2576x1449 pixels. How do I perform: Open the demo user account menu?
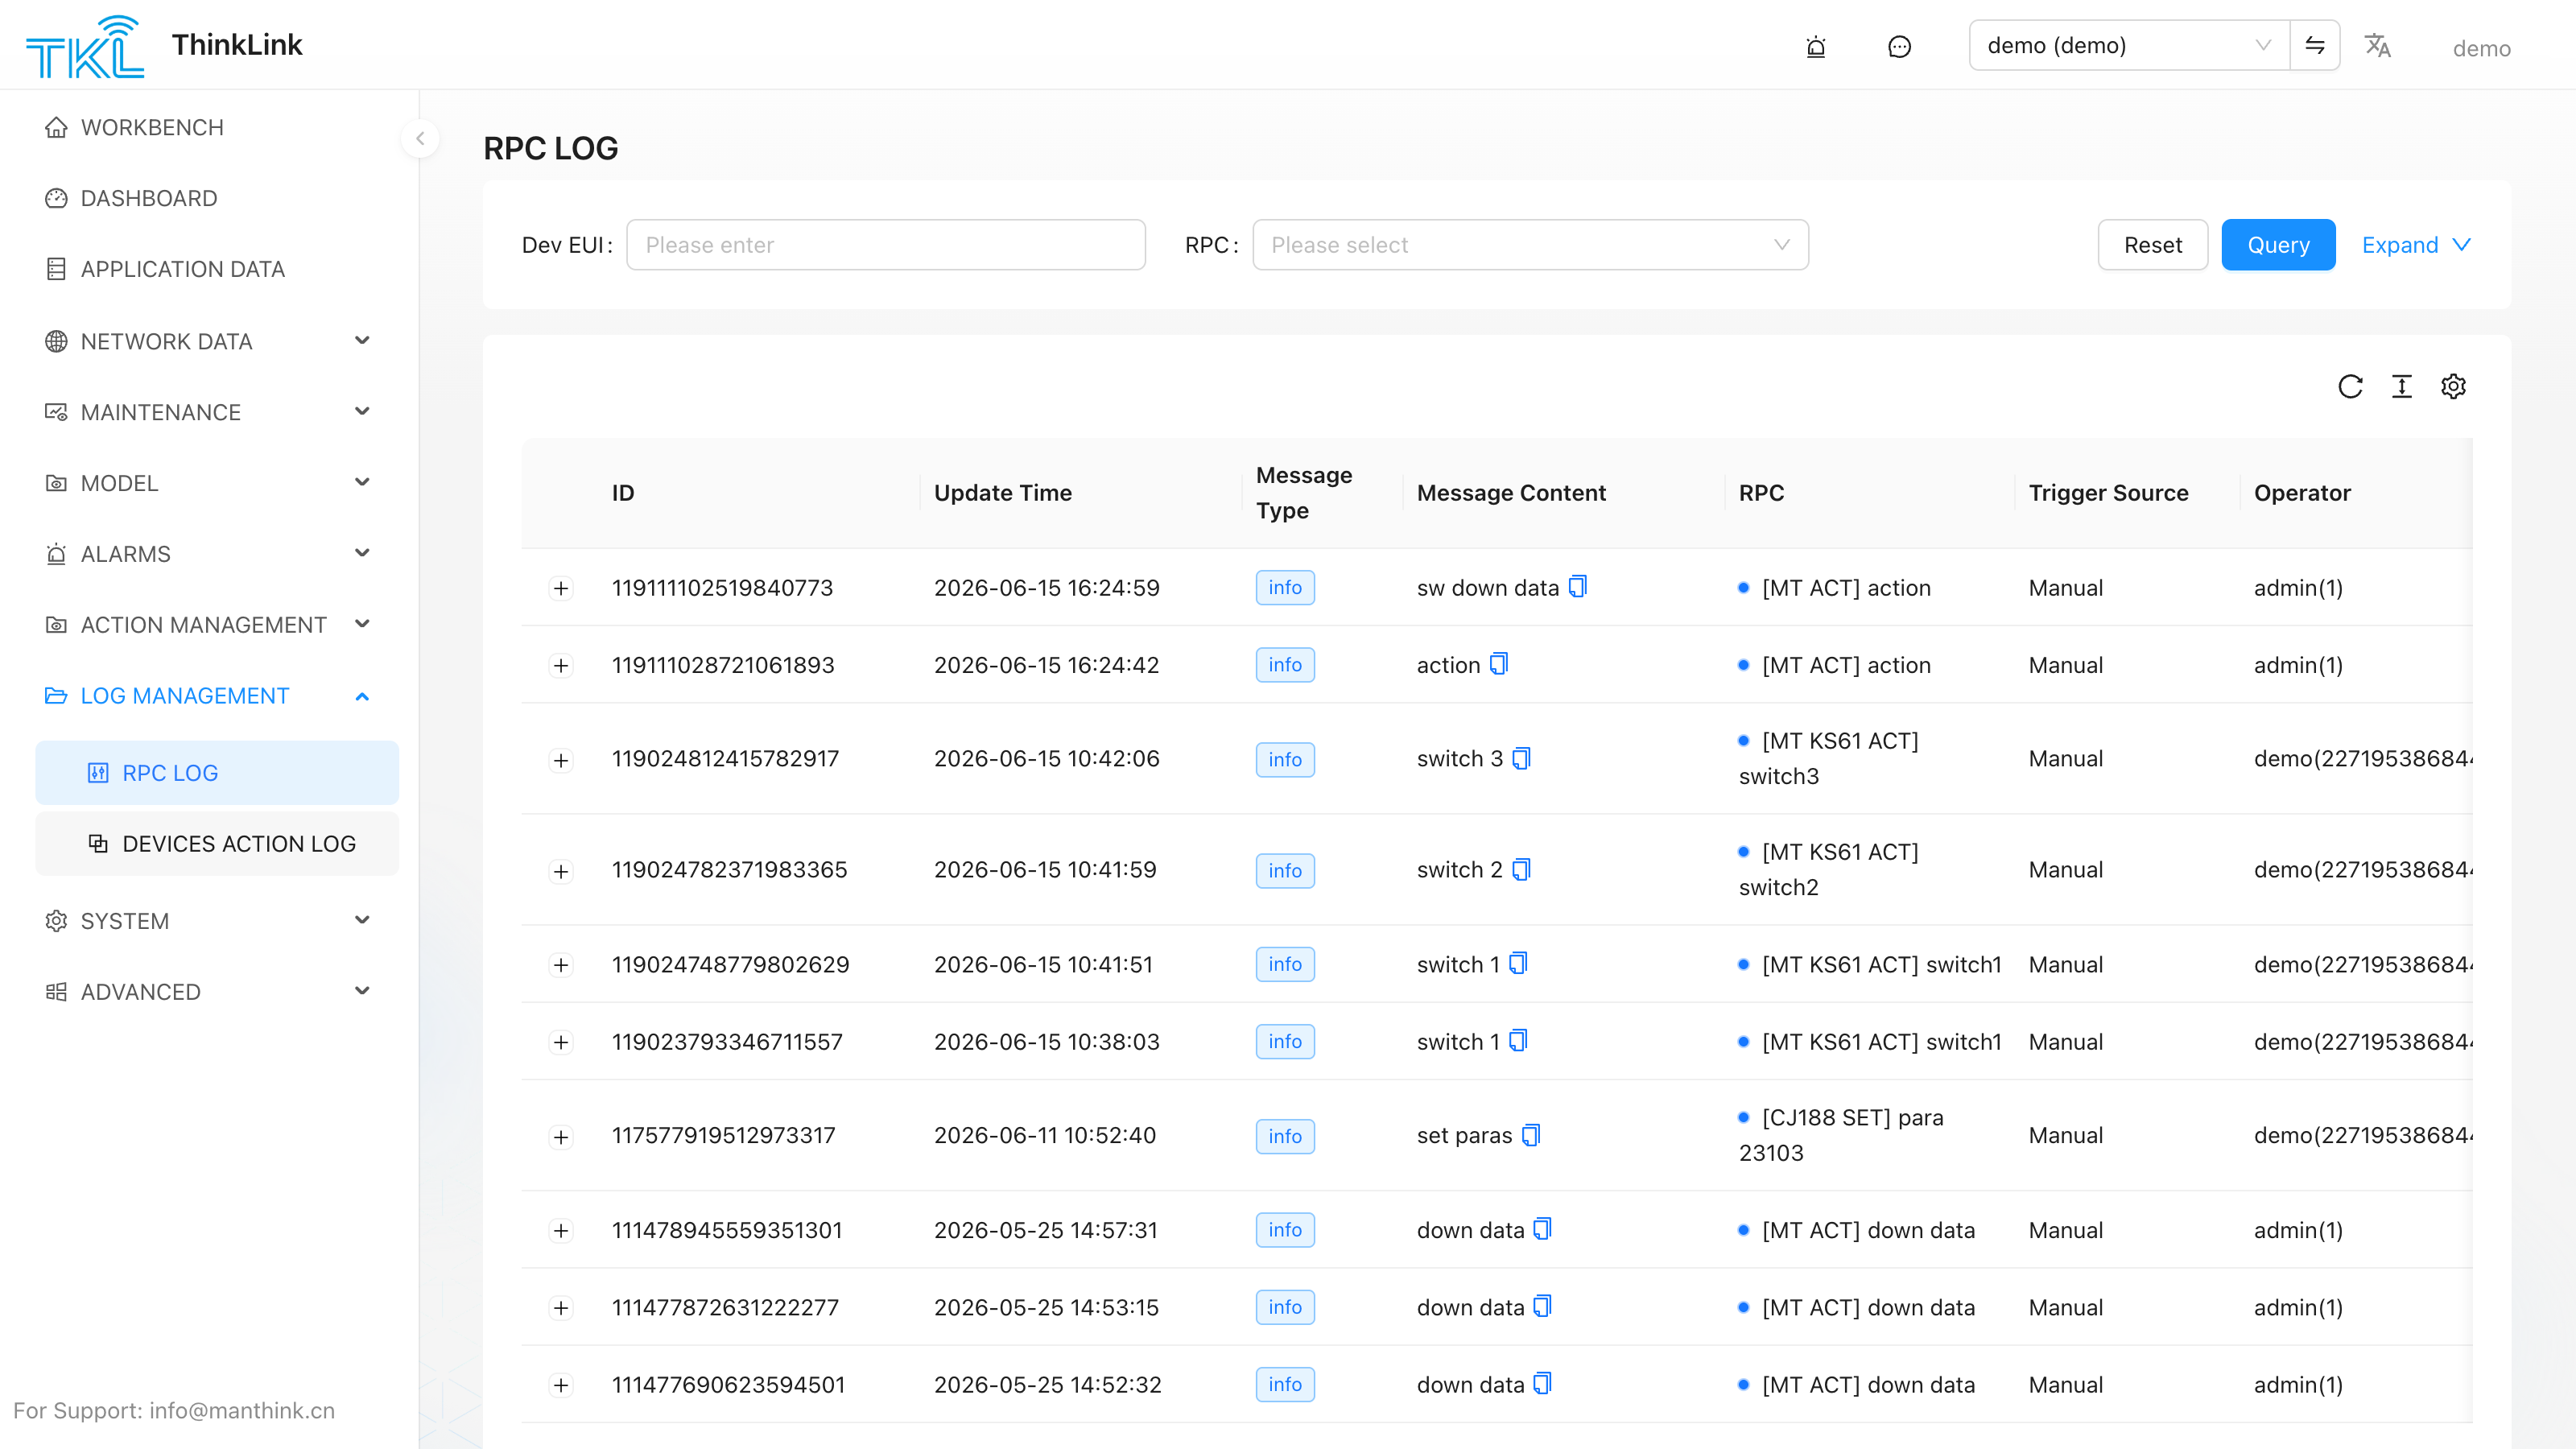[x=2481, y=48]
